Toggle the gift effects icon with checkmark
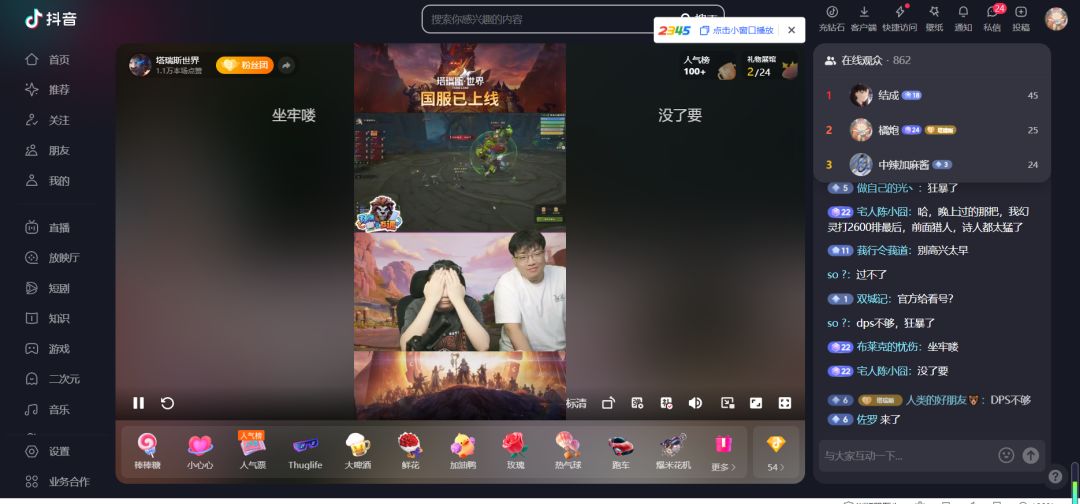 pos(666,403)
